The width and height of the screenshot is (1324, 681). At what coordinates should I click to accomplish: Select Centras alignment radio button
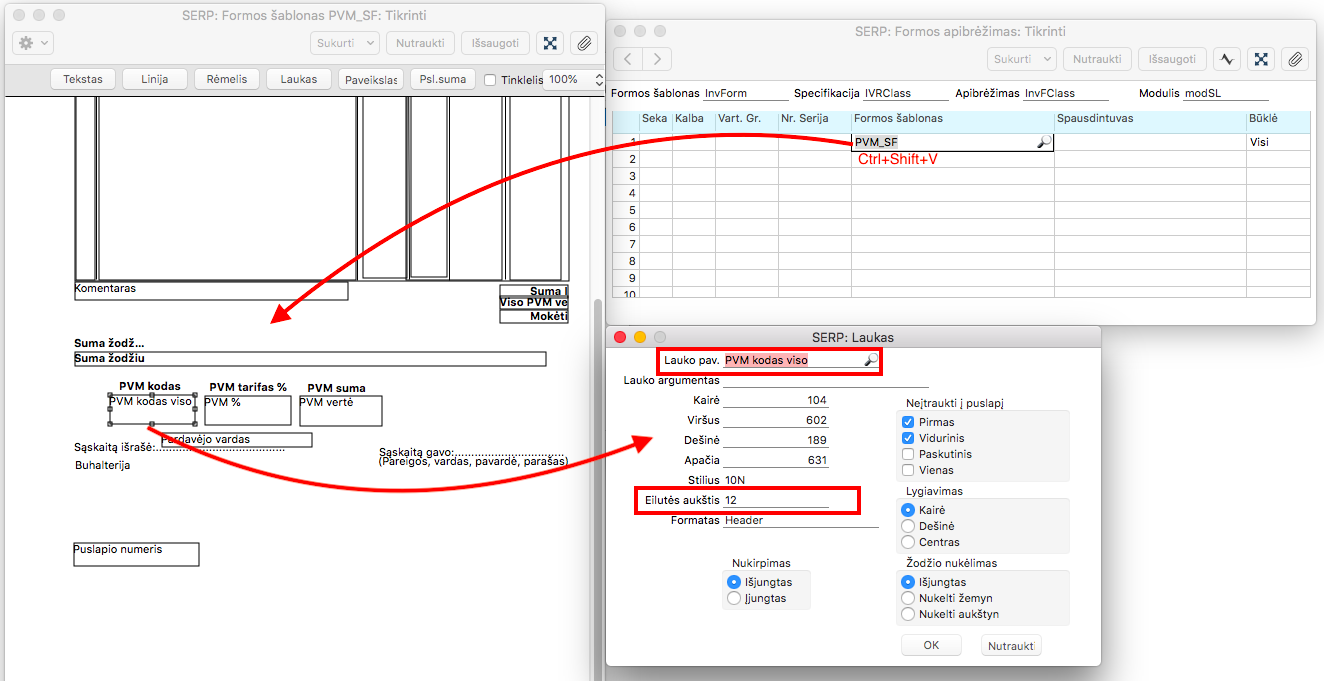pos(909,542)
